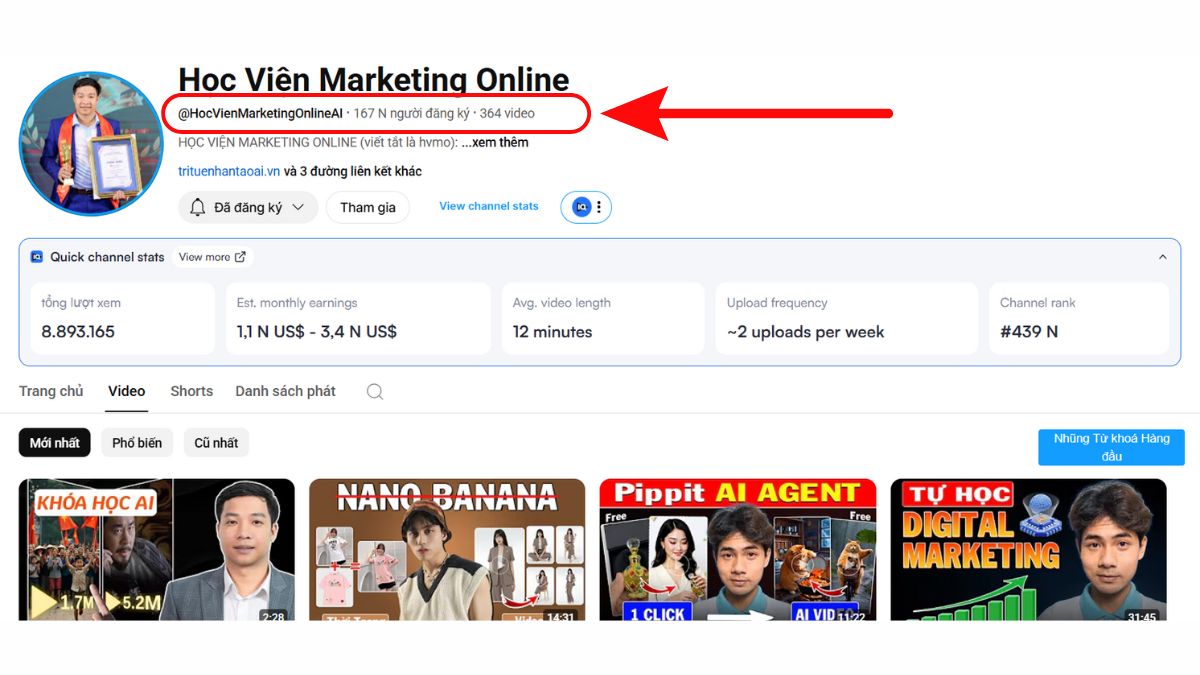Click the View more stats button
Image resolution: width=1200 pixels, height=675 pixels.
click(212, 257)
